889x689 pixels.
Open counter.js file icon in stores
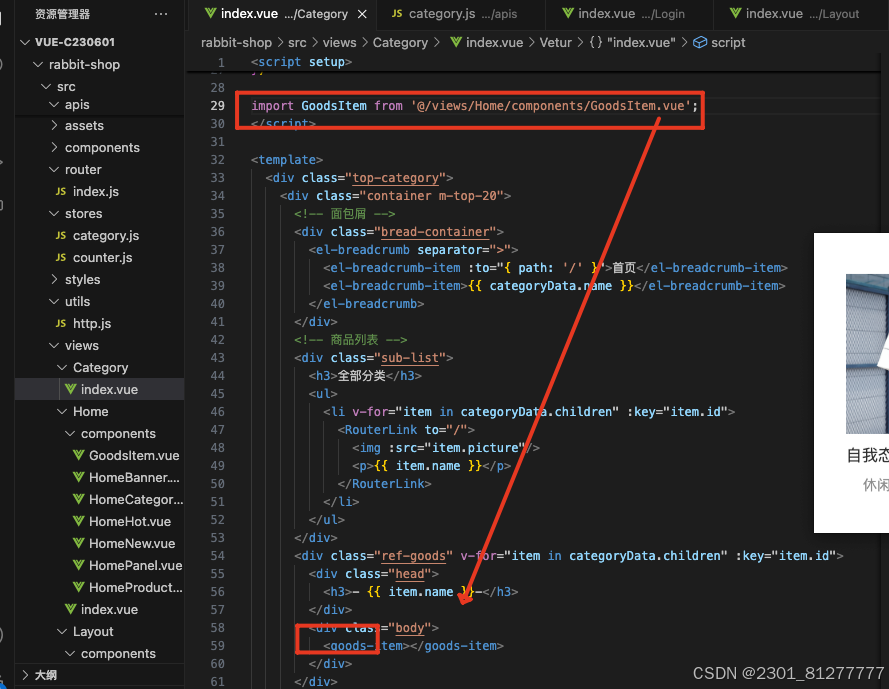[61, 257]
